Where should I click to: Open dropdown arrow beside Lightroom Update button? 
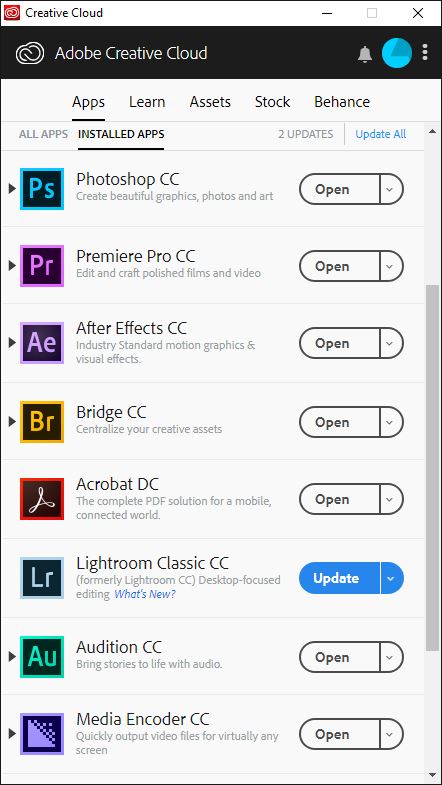pyautogui.click(x=391, y=578)
